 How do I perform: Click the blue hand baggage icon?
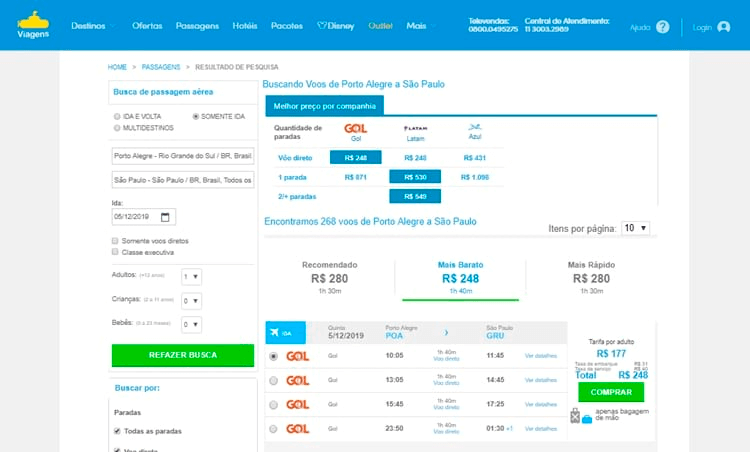tap(587, 419)
